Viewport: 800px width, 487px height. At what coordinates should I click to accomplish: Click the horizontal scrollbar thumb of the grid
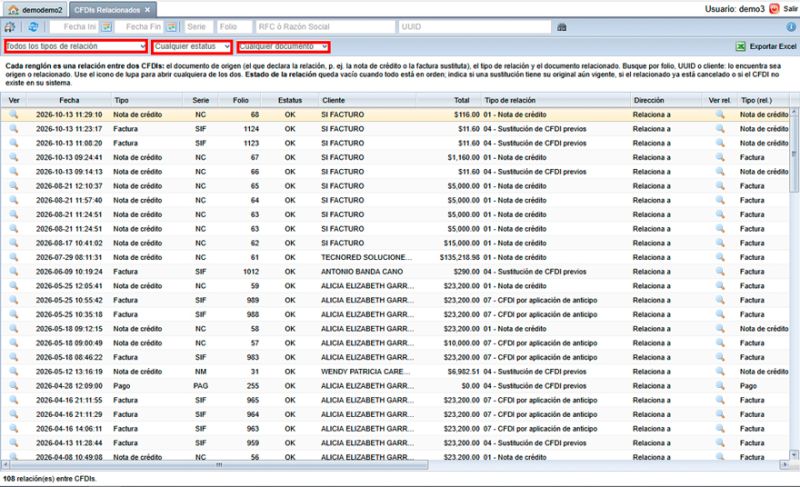click(219, 465)
